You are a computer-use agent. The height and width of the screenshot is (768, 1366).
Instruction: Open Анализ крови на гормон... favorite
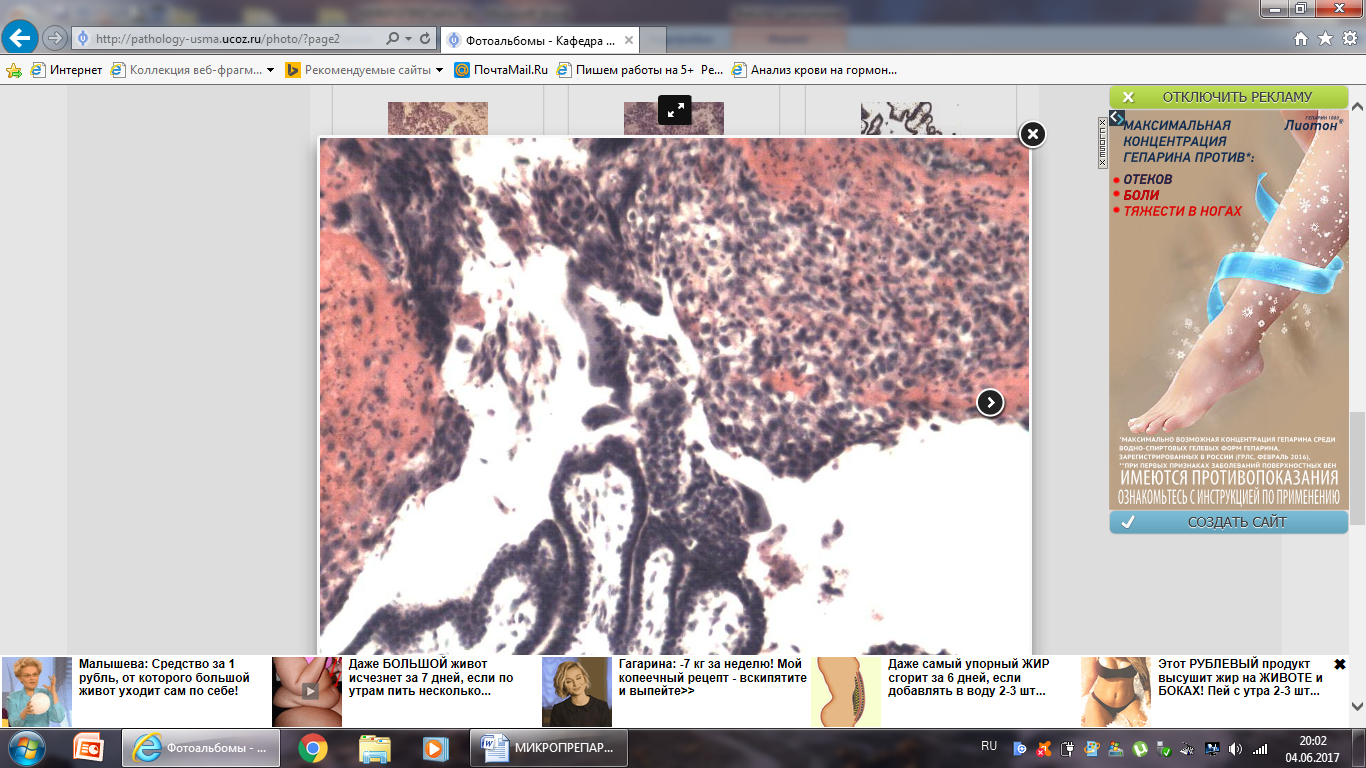(814, 70)
